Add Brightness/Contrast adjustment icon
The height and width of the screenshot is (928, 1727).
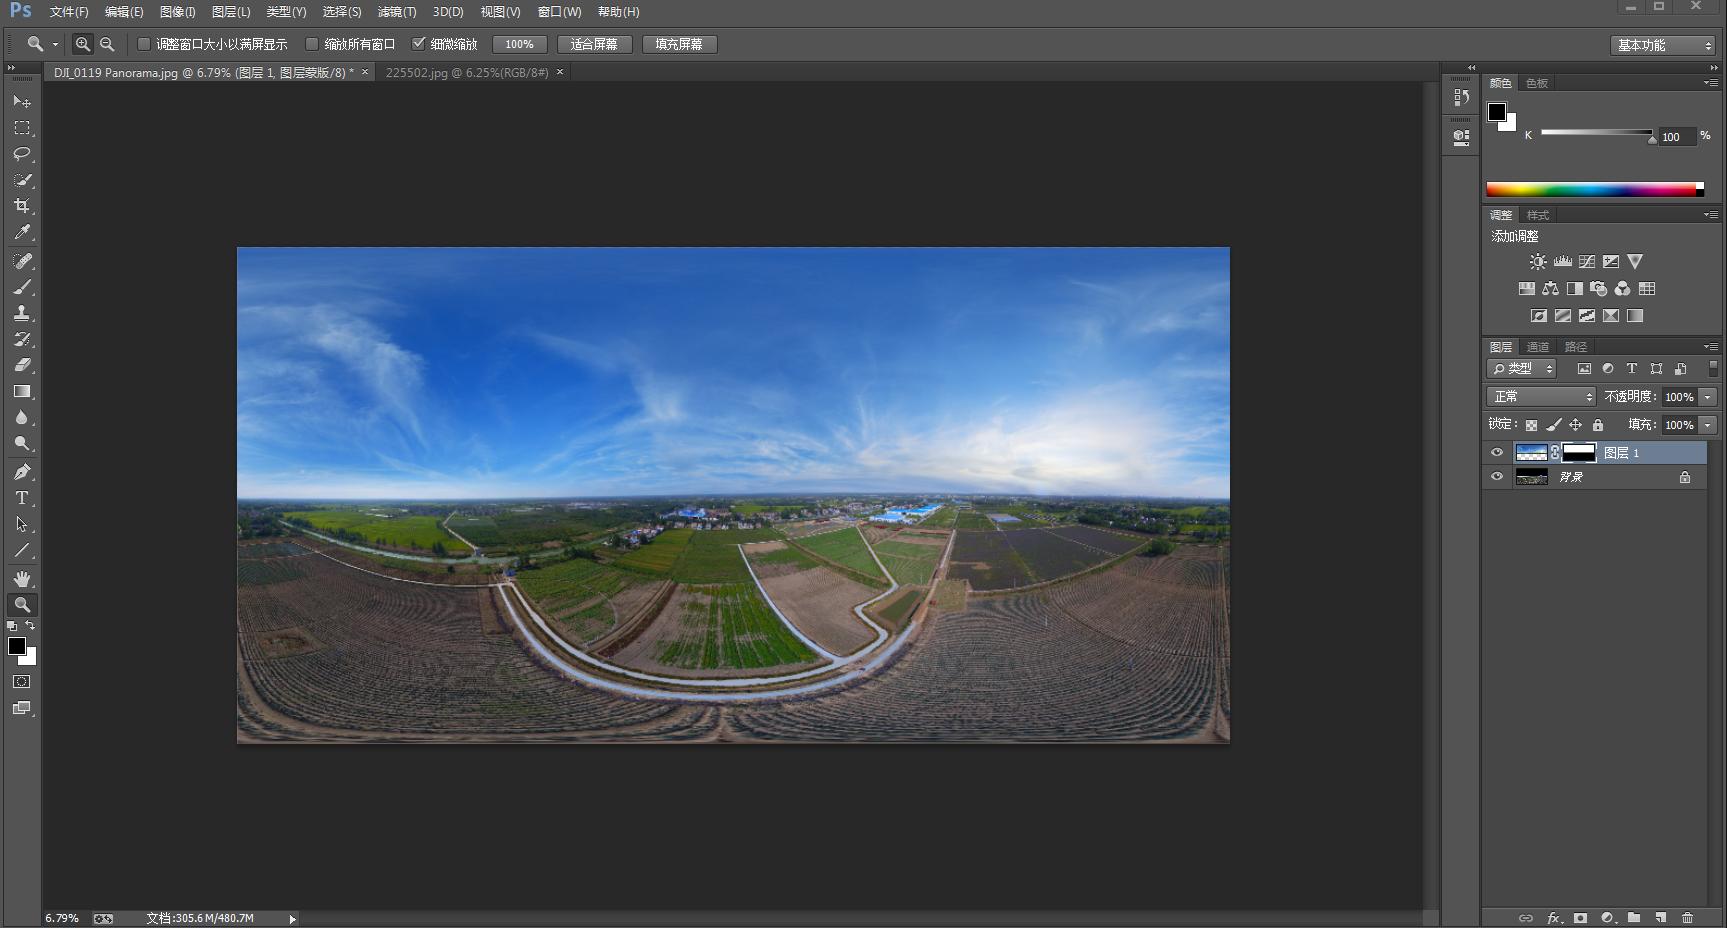[1538, 262]
